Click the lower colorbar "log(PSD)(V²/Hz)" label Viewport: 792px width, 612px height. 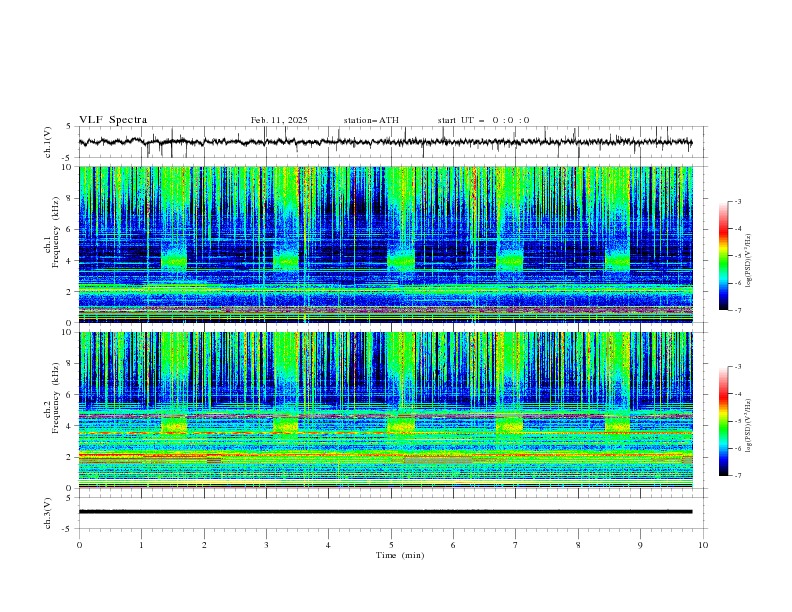click(748, 426)
